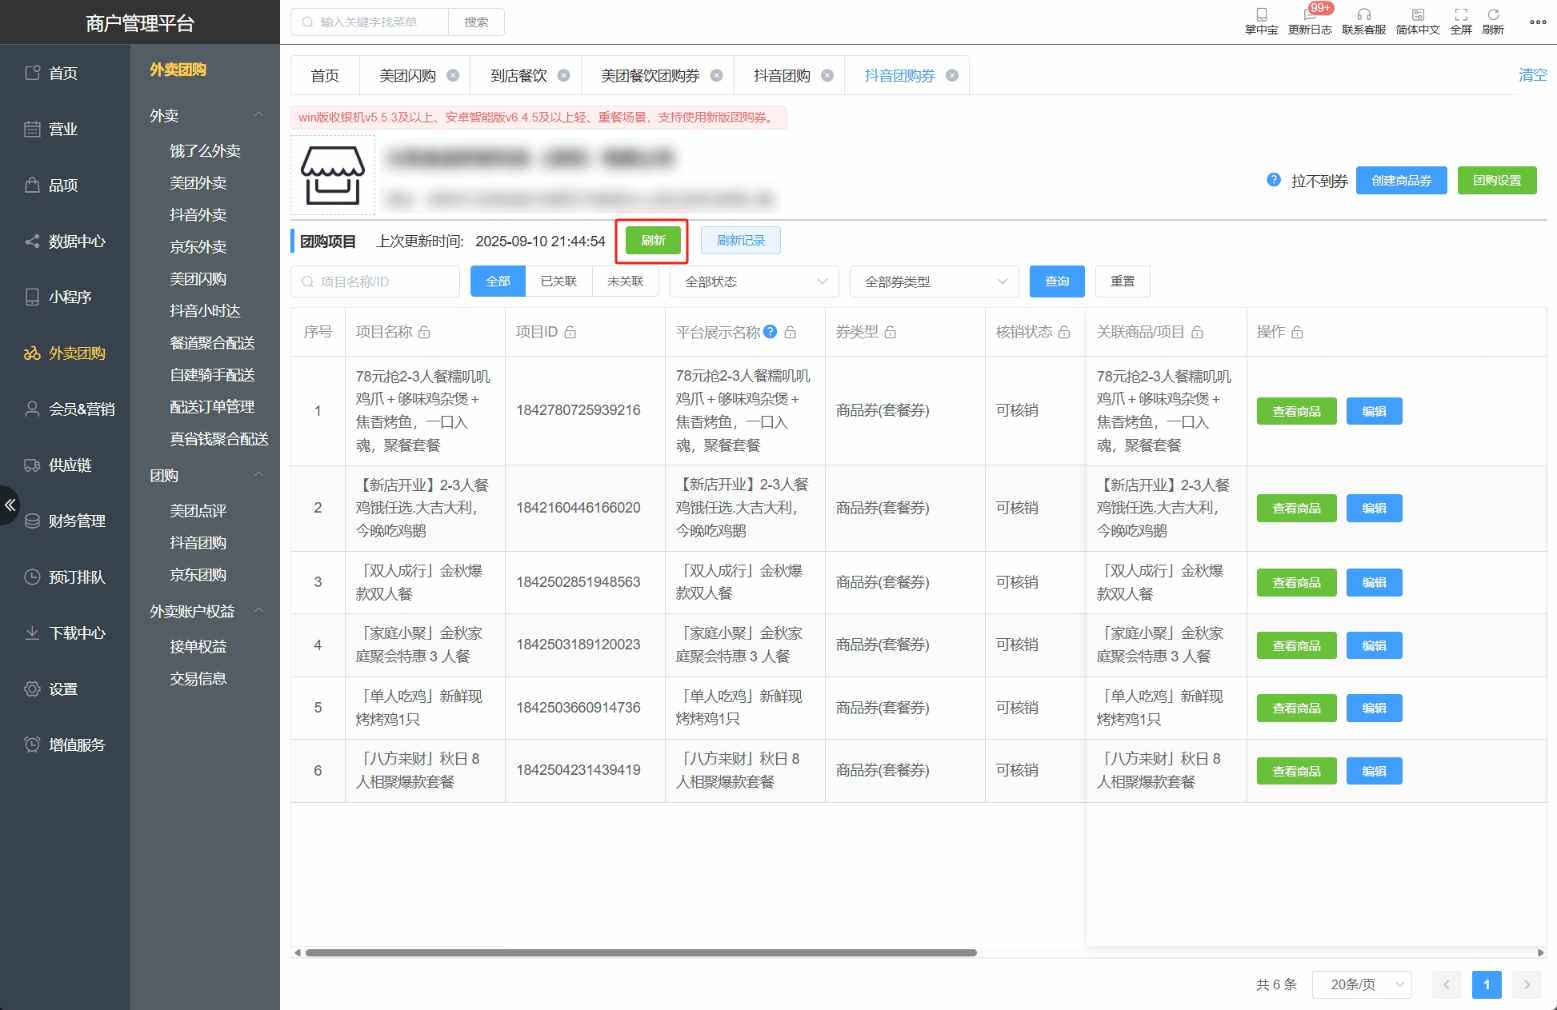The width and height of the screenshot is (1557, 1010).
Task: Close the 美团餐饮团购券 tab
Action: 717,76
